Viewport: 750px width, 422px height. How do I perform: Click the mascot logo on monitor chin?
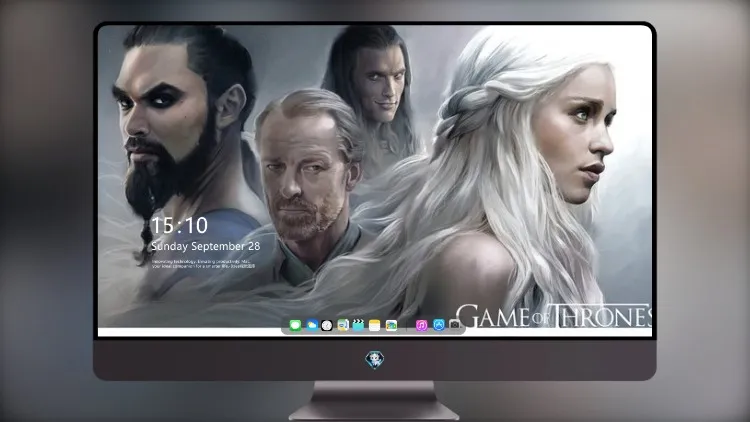(x=375, y=359)
